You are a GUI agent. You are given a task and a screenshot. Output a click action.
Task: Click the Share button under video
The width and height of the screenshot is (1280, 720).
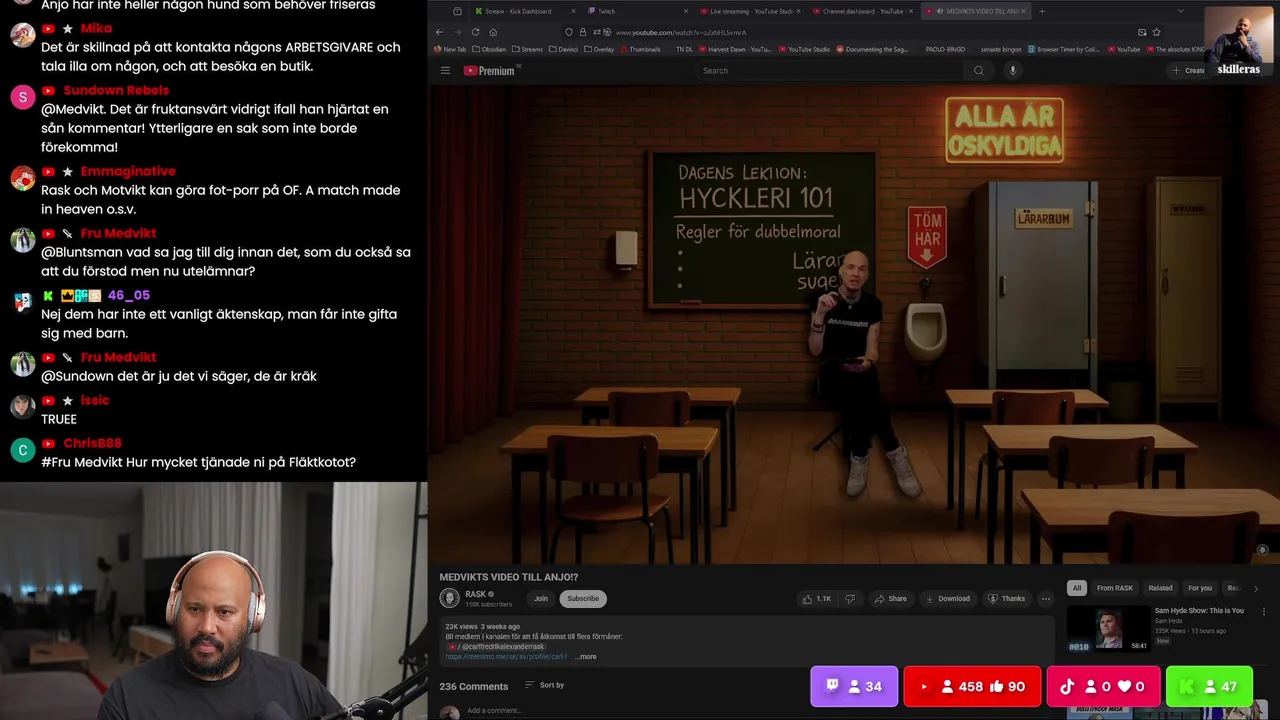click(x=890, y=599)
